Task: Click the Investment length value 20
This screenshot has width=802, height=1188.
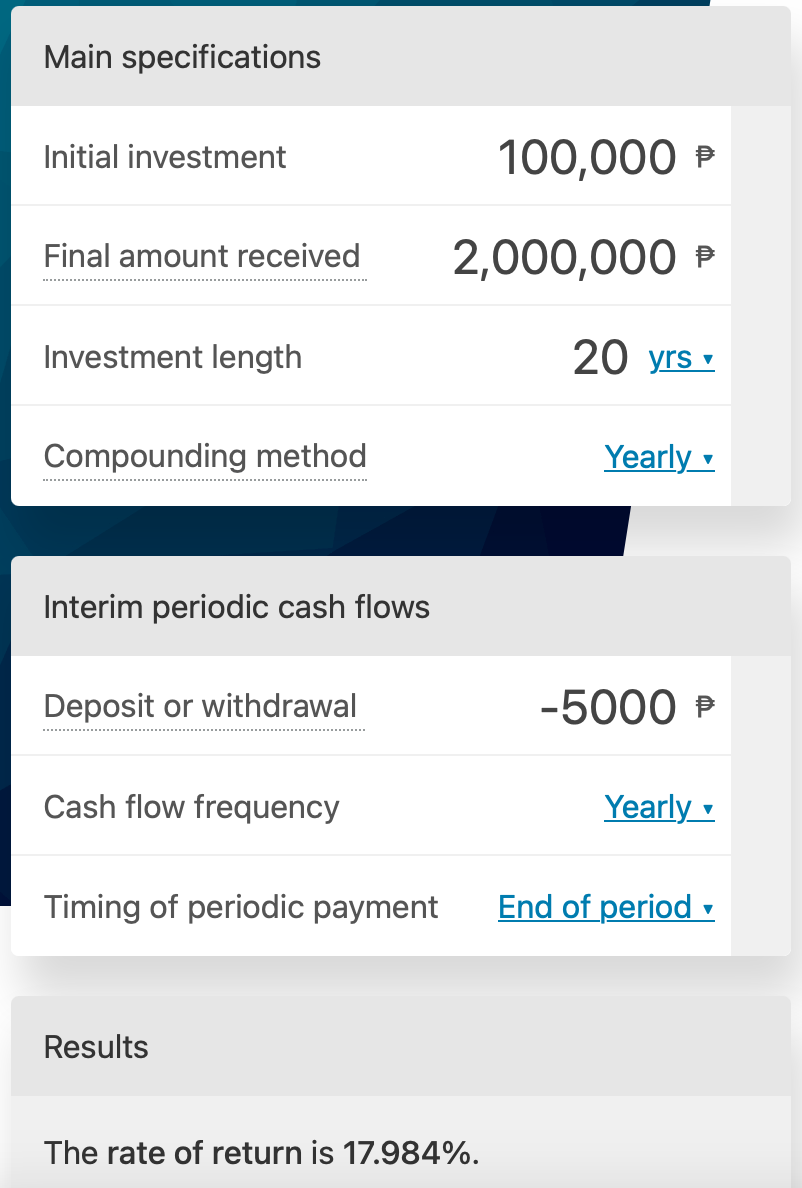Action: tap(600, 357)
